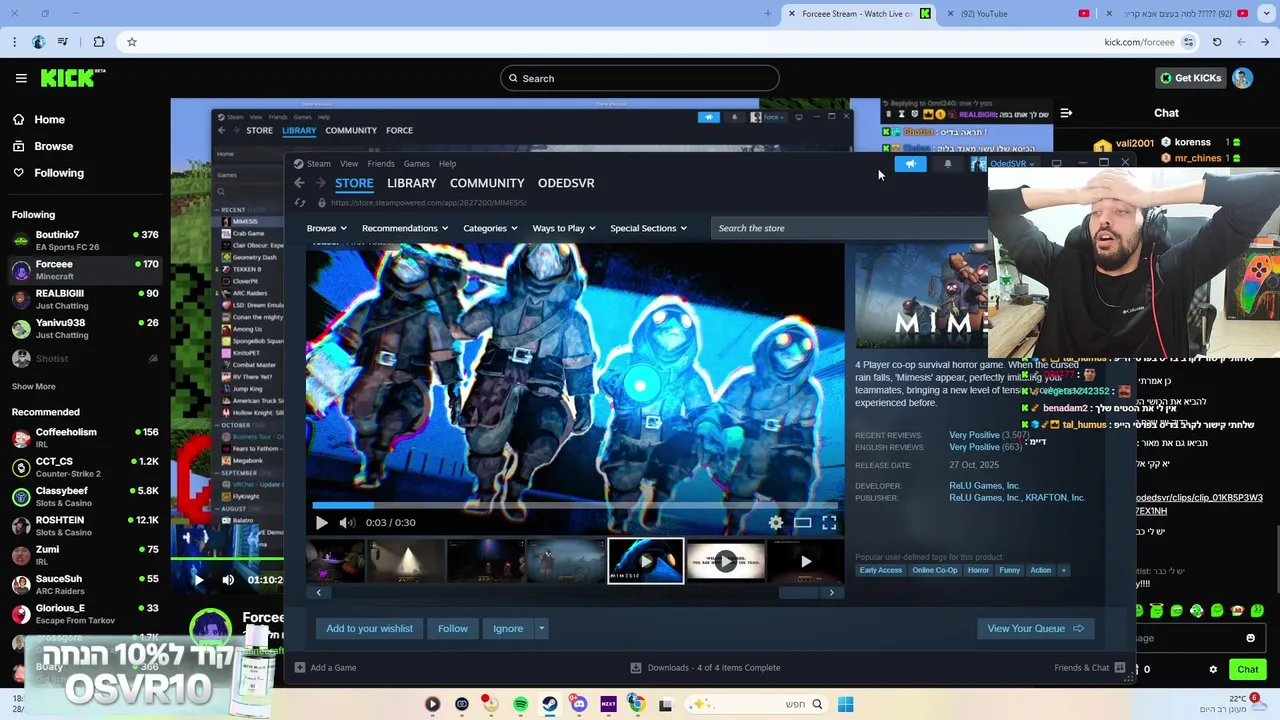Click Add a Game in Steam

(x=326, y=667)
